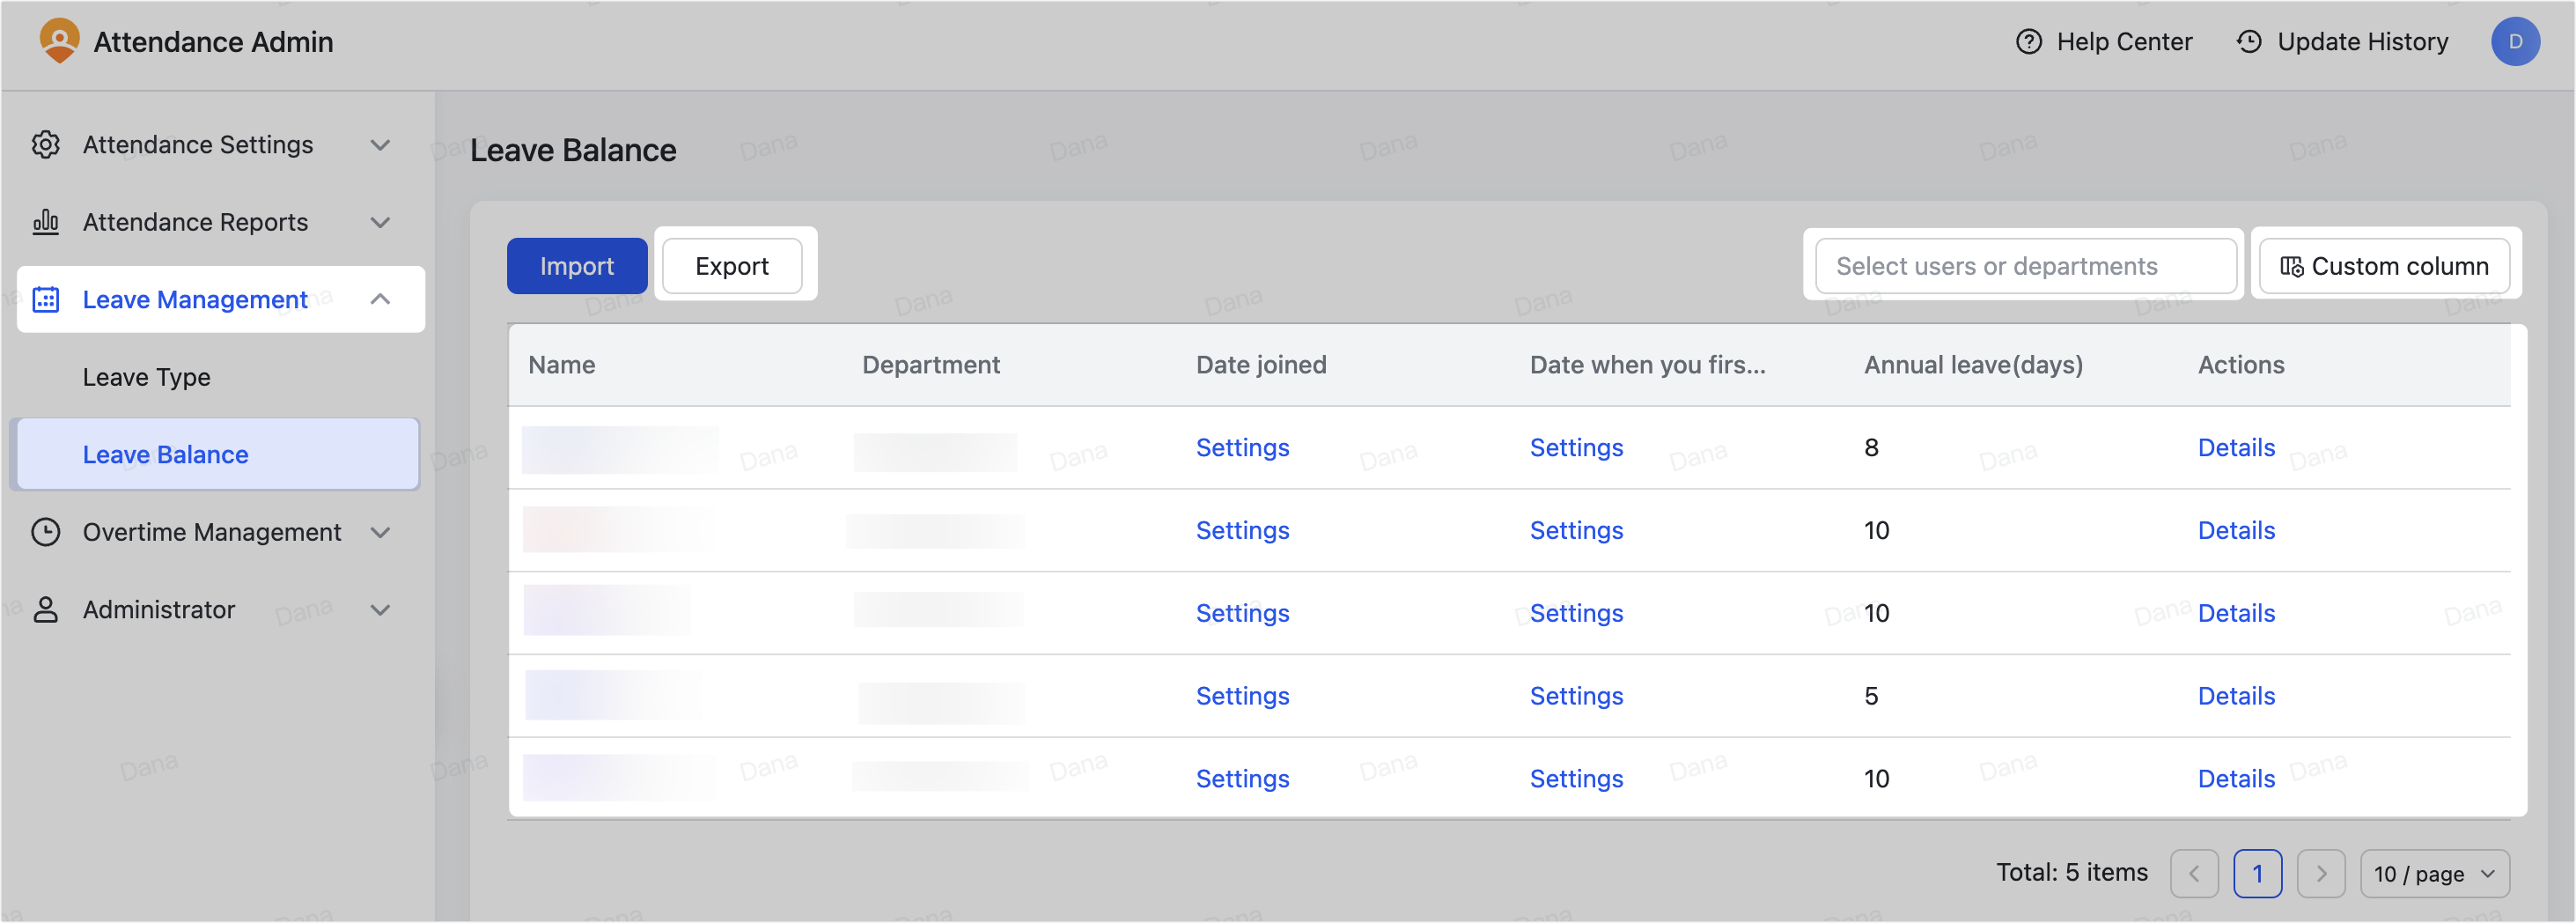This screenshot has width=2576, height=923.
Task: Collapse the Leave Management chevron
Action: pos(380,299)
